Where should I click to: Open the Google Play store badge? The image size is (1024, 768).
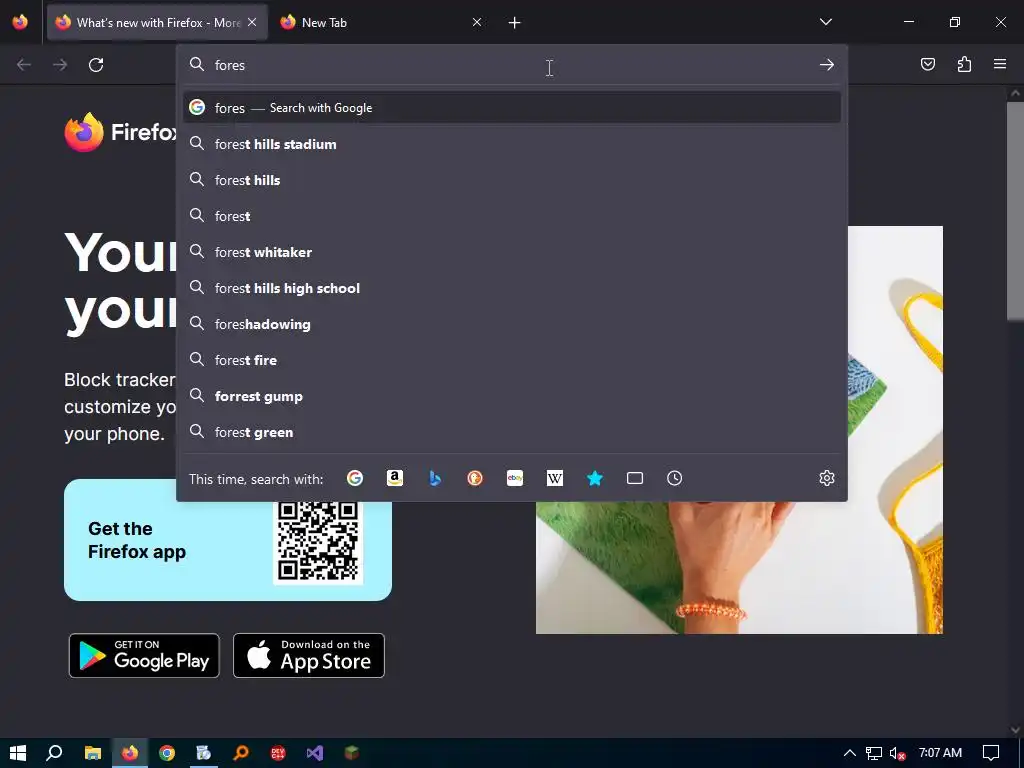144,655
